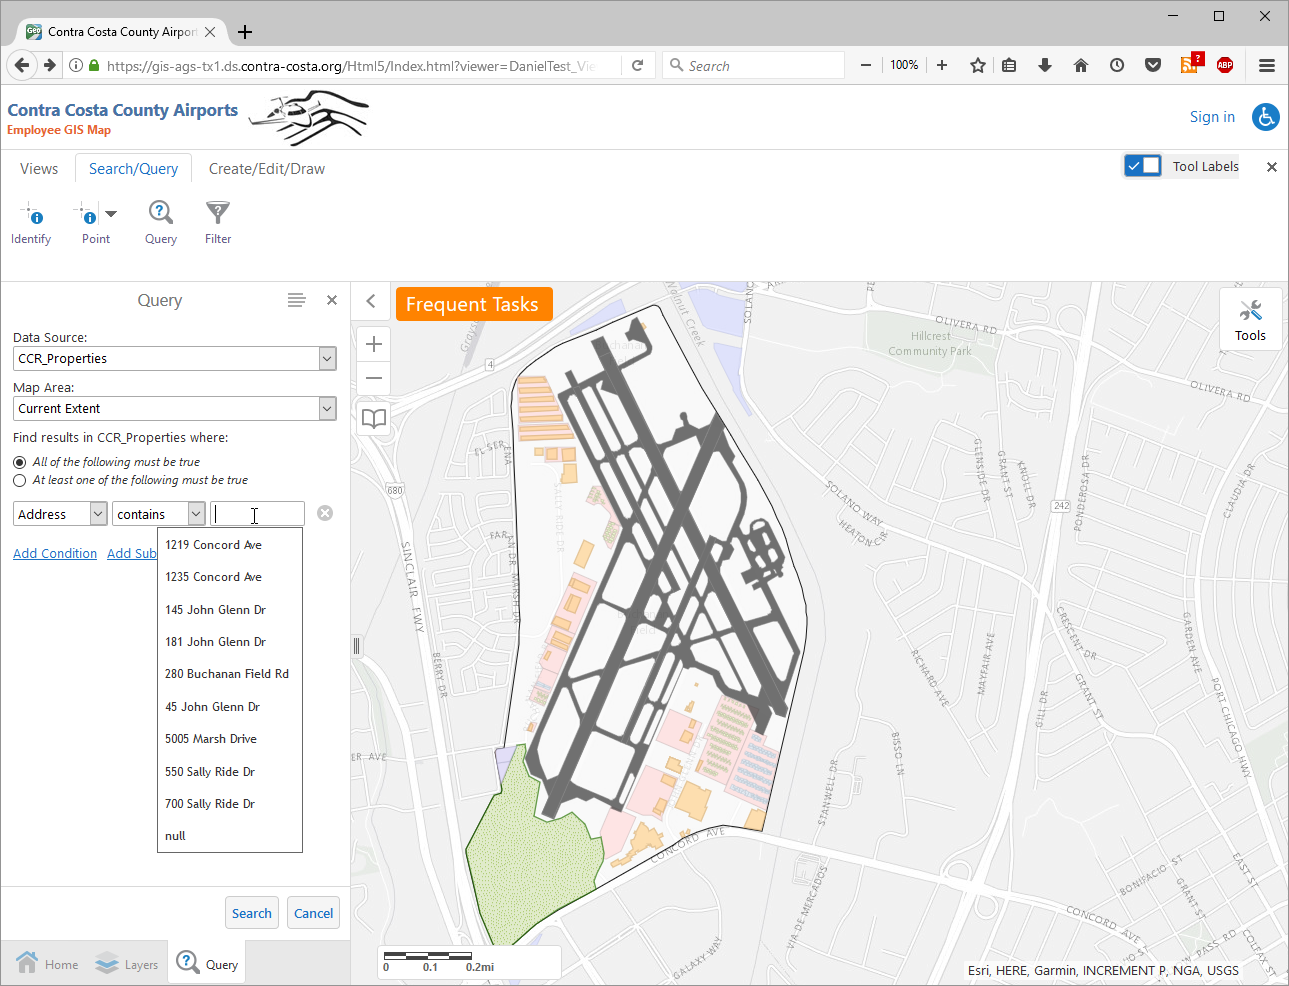
Task: Switch to the Create/Edit/Draw tab
Action: pos(266,169)
